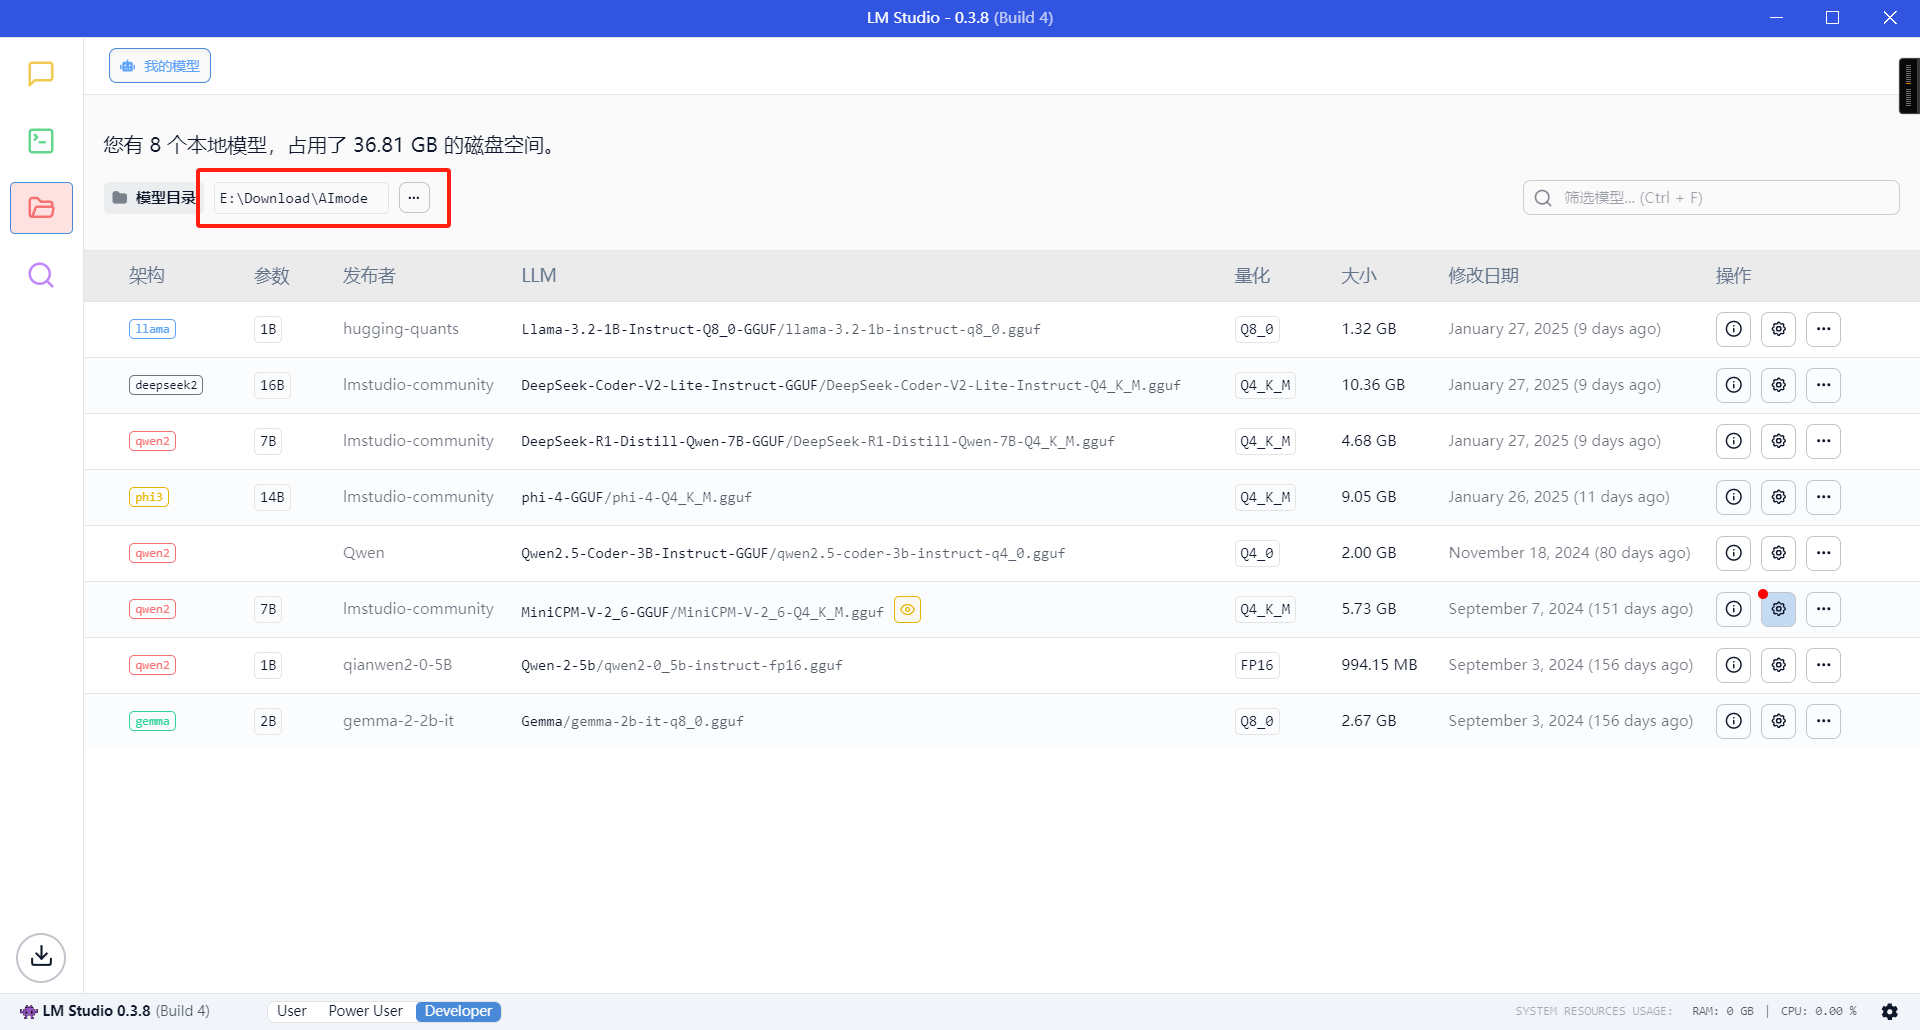Image resolution: width=1920 pixels, height=1030 pixels.
Task: Click the FP16 quantization badge
Action: click(x=1257, y=665)
